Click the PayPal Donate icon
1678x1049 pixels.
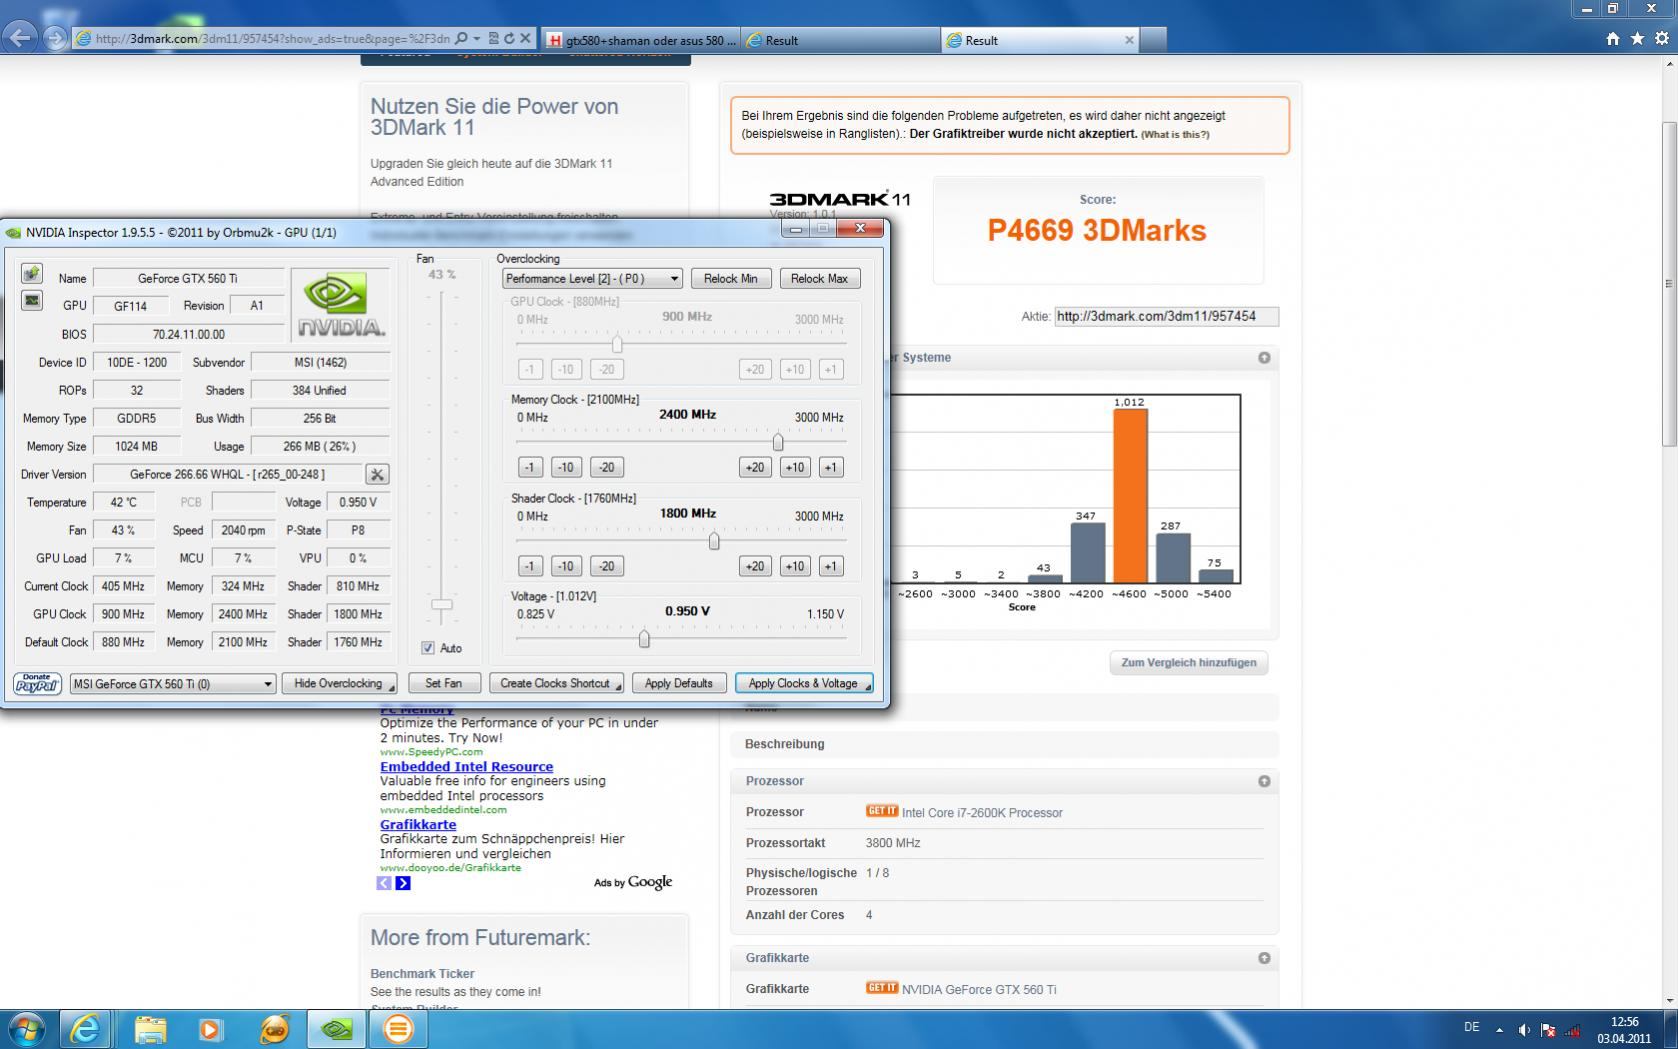37,683
